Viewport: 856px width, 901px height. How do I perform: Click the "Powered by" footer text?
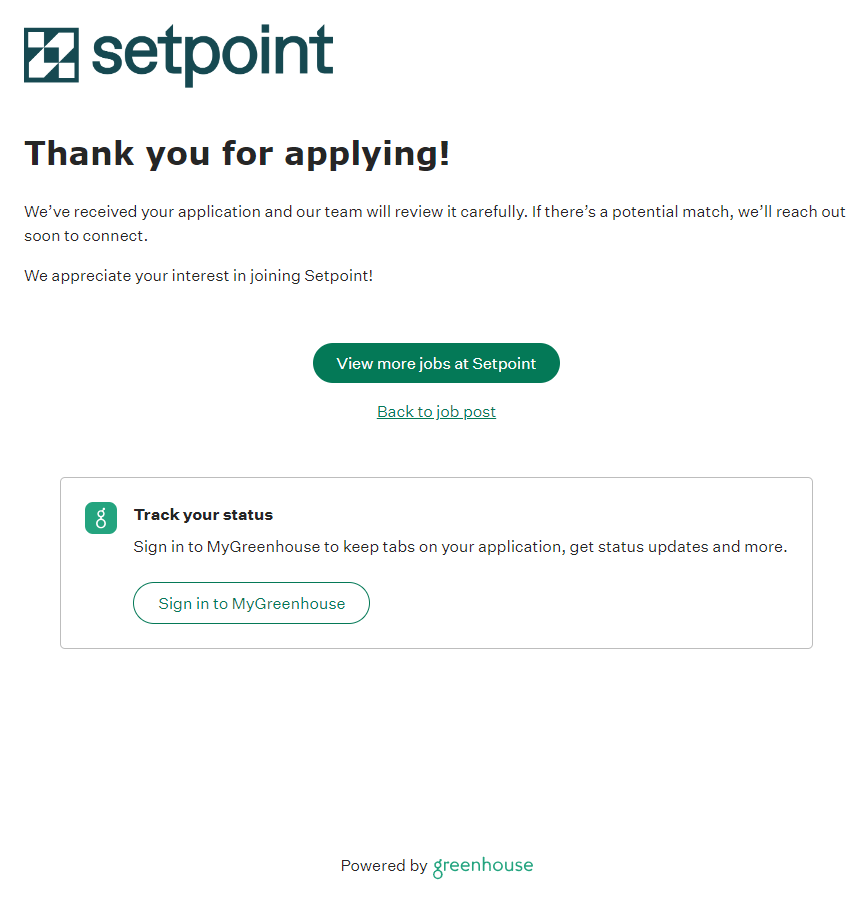(x=383, y=866)
